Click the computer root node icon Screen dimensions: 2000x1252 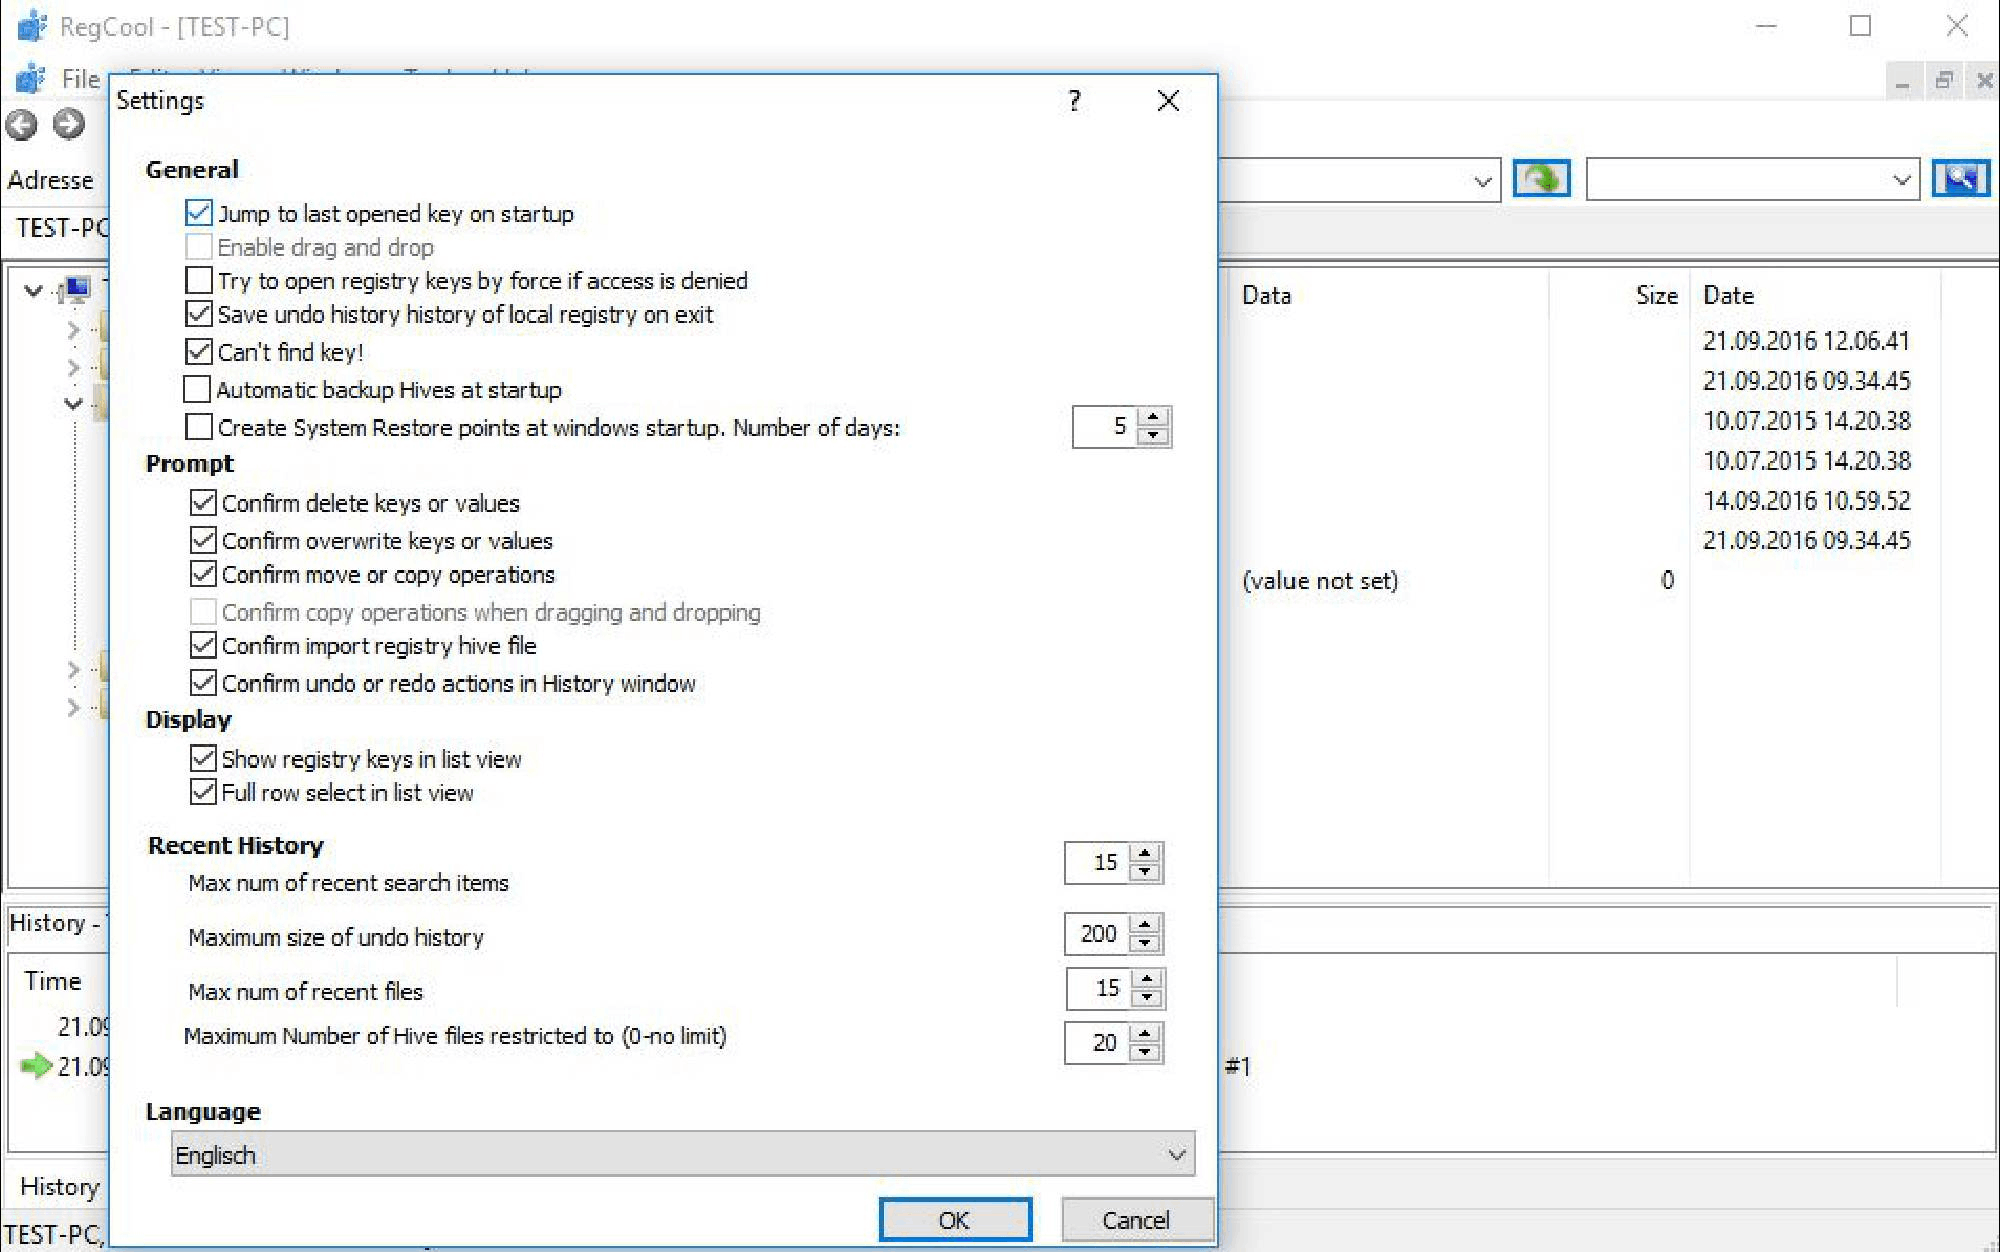74,290
